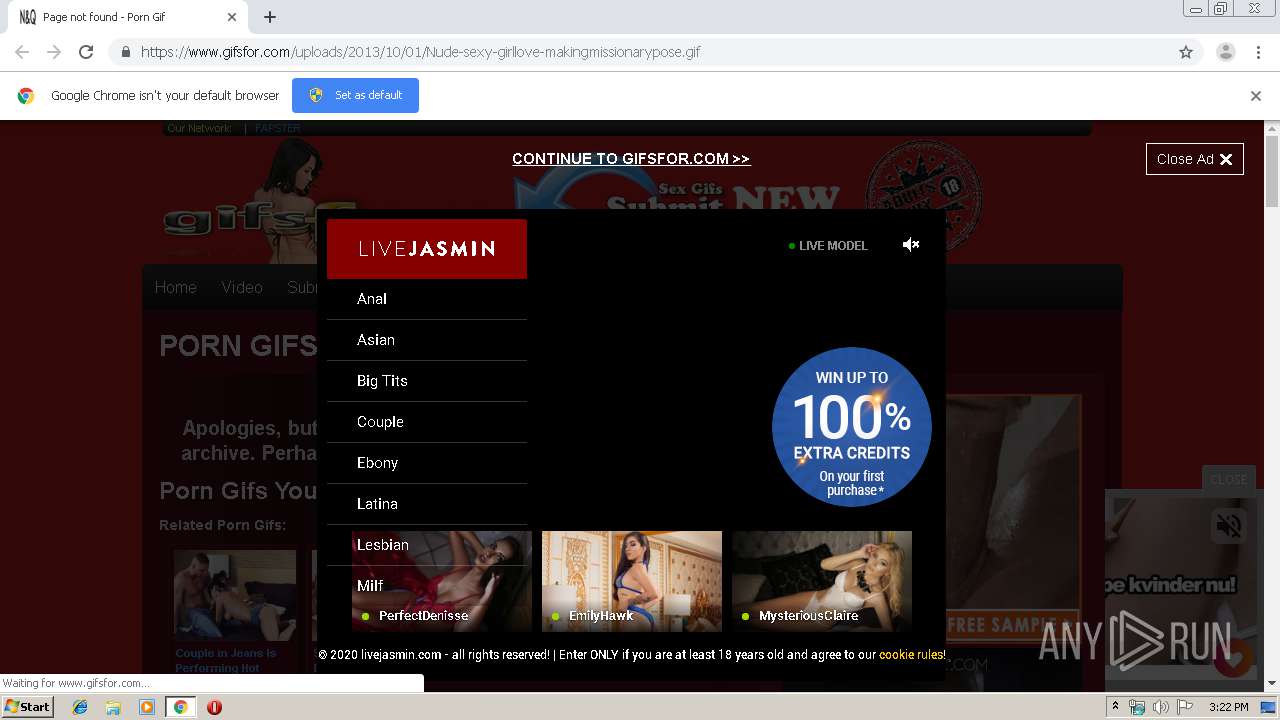View site info via lock icon
1280x720 pixels.
click(125, 52)
